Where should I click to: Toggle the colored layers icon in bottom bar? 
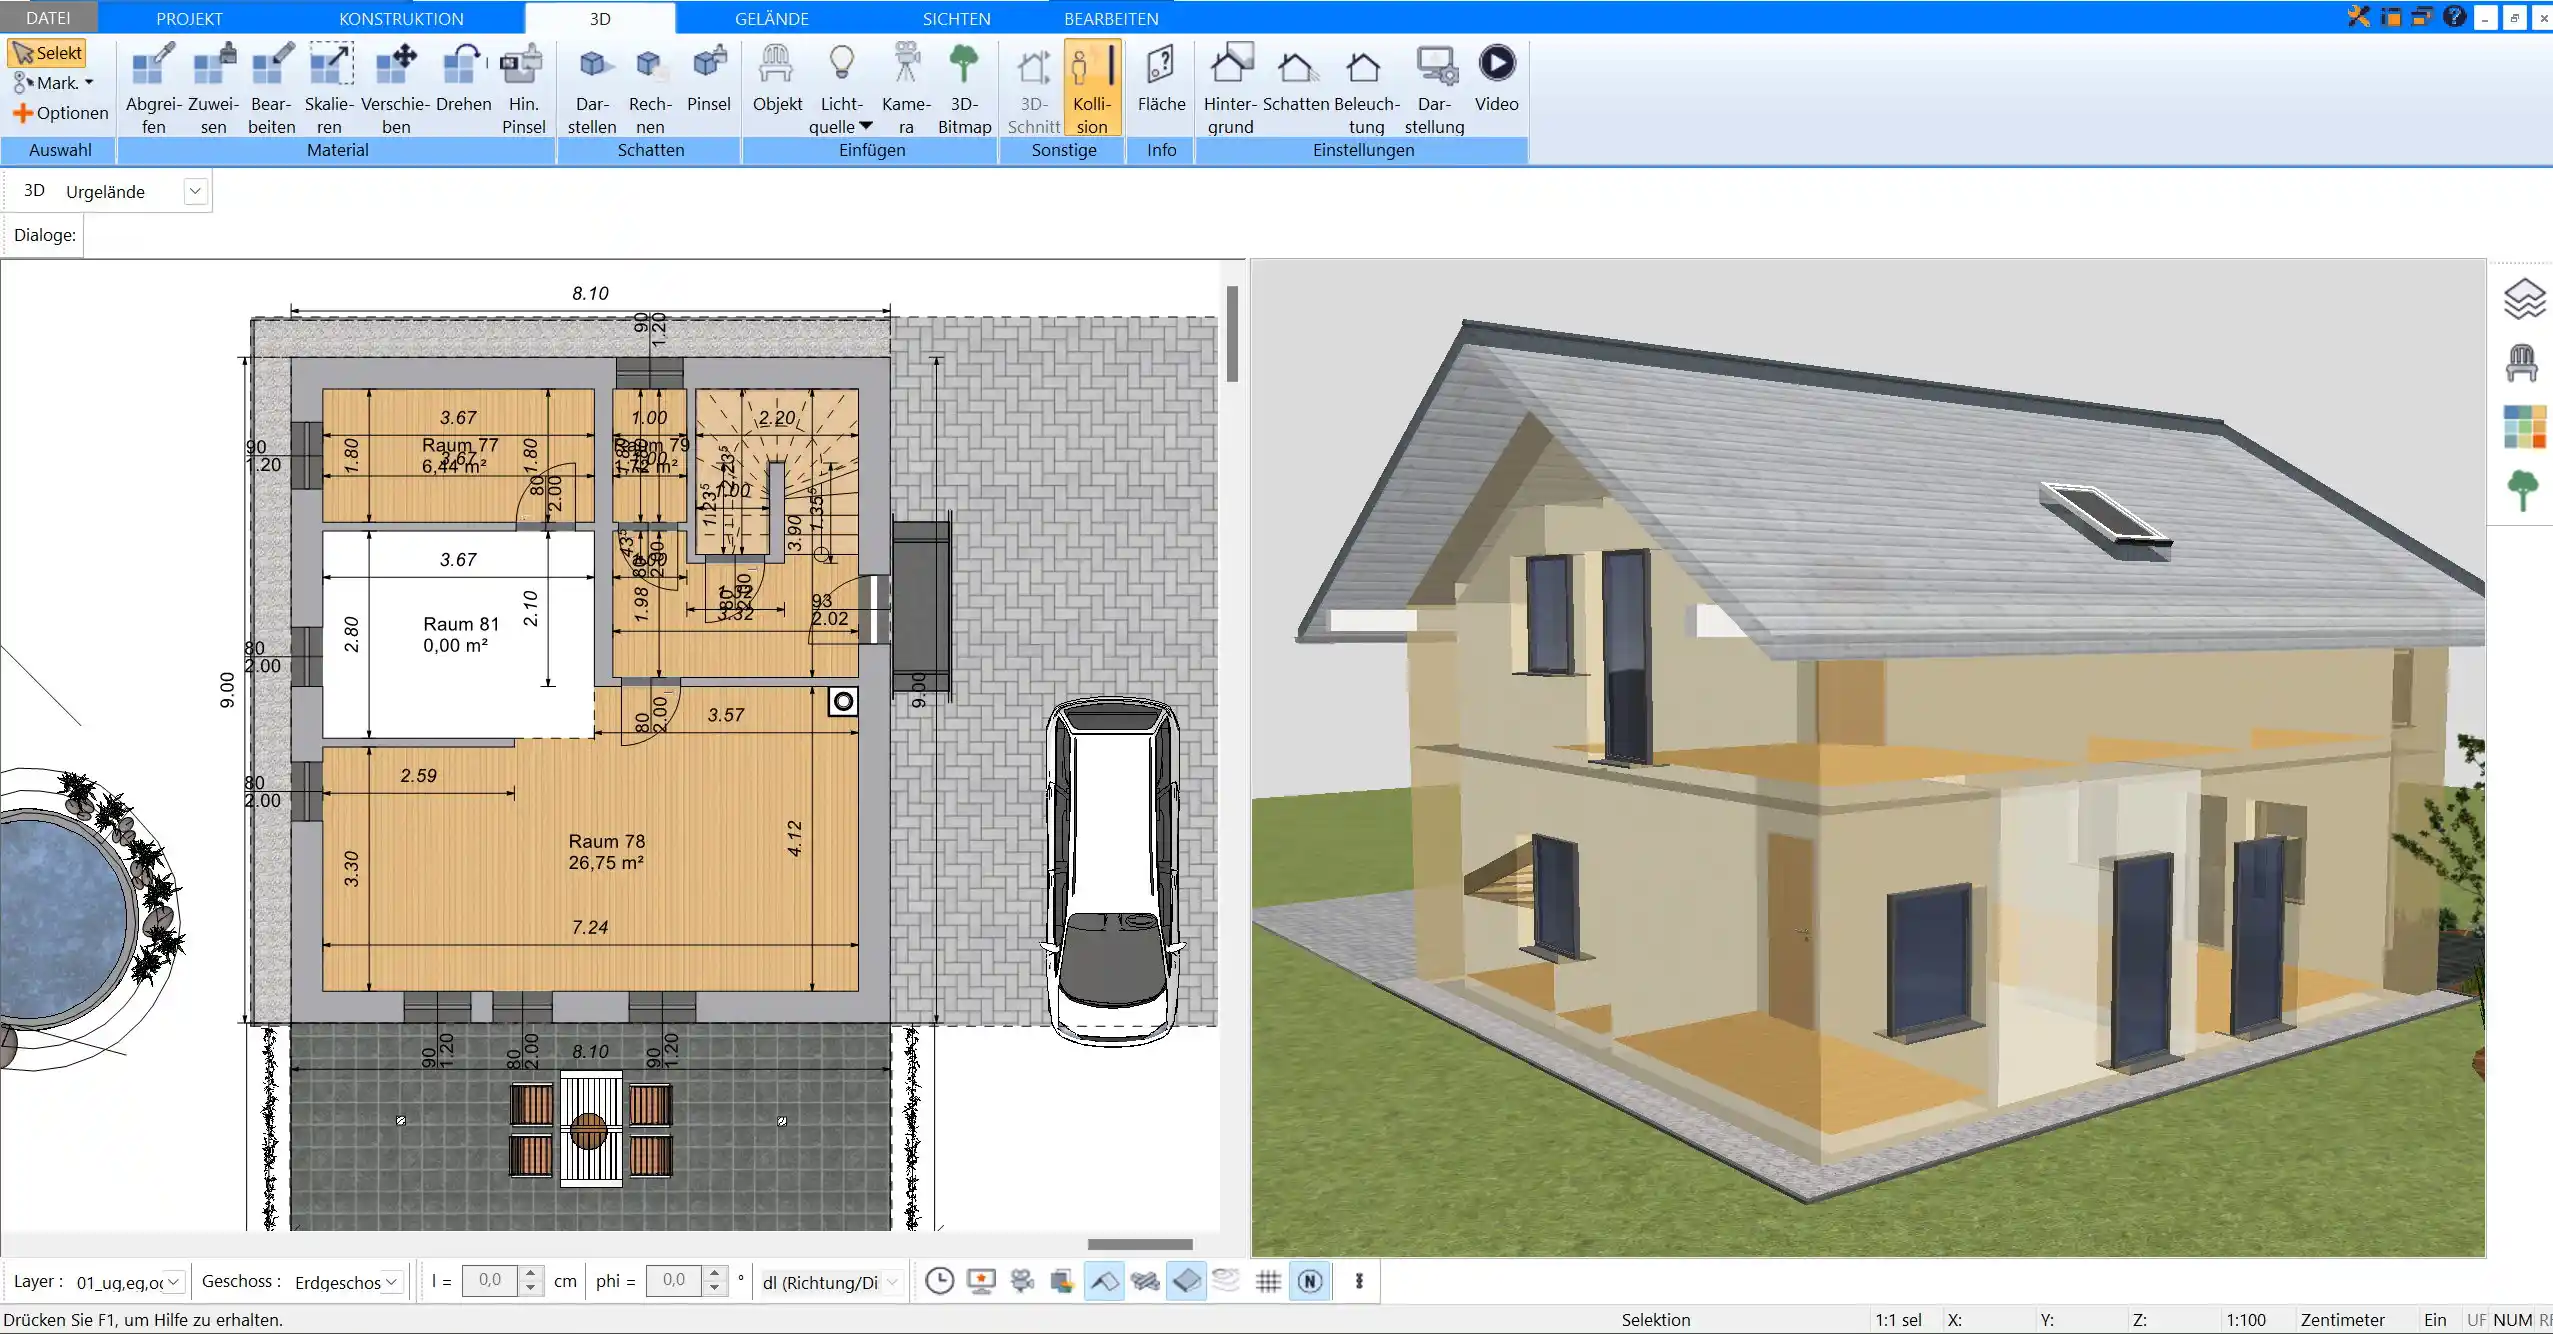[1062, 1281]
